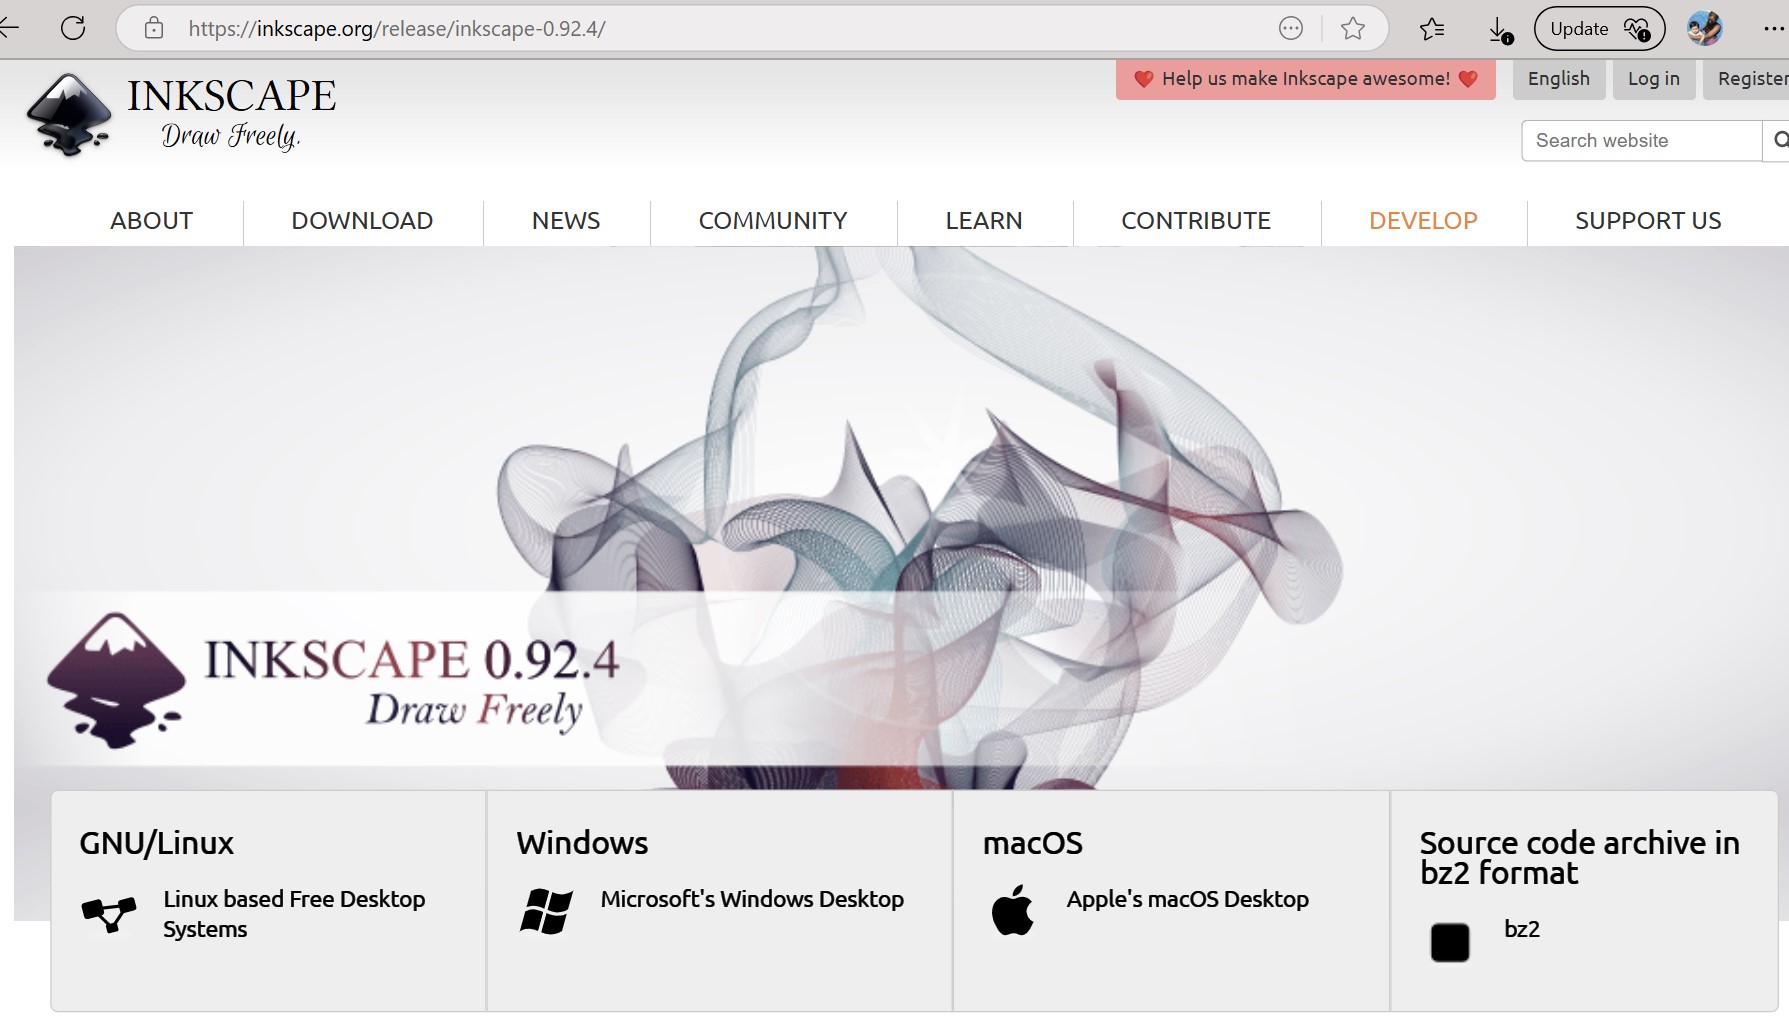
Task: Click the INKSCAPE Draw Freely header title
Action: pyautogui.click(x=231, y=113)
